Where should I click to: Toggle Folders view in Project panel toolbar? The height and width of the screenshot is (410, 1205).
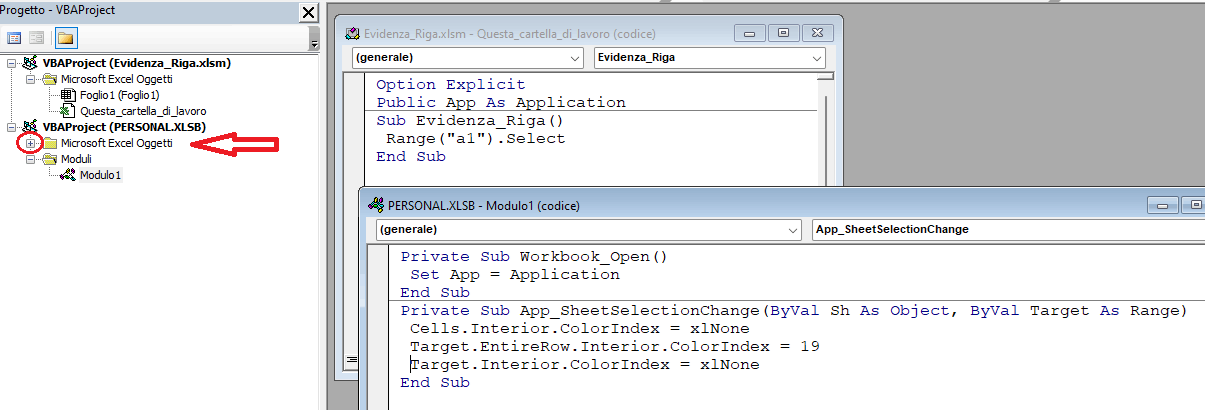(x=65, y=38)
